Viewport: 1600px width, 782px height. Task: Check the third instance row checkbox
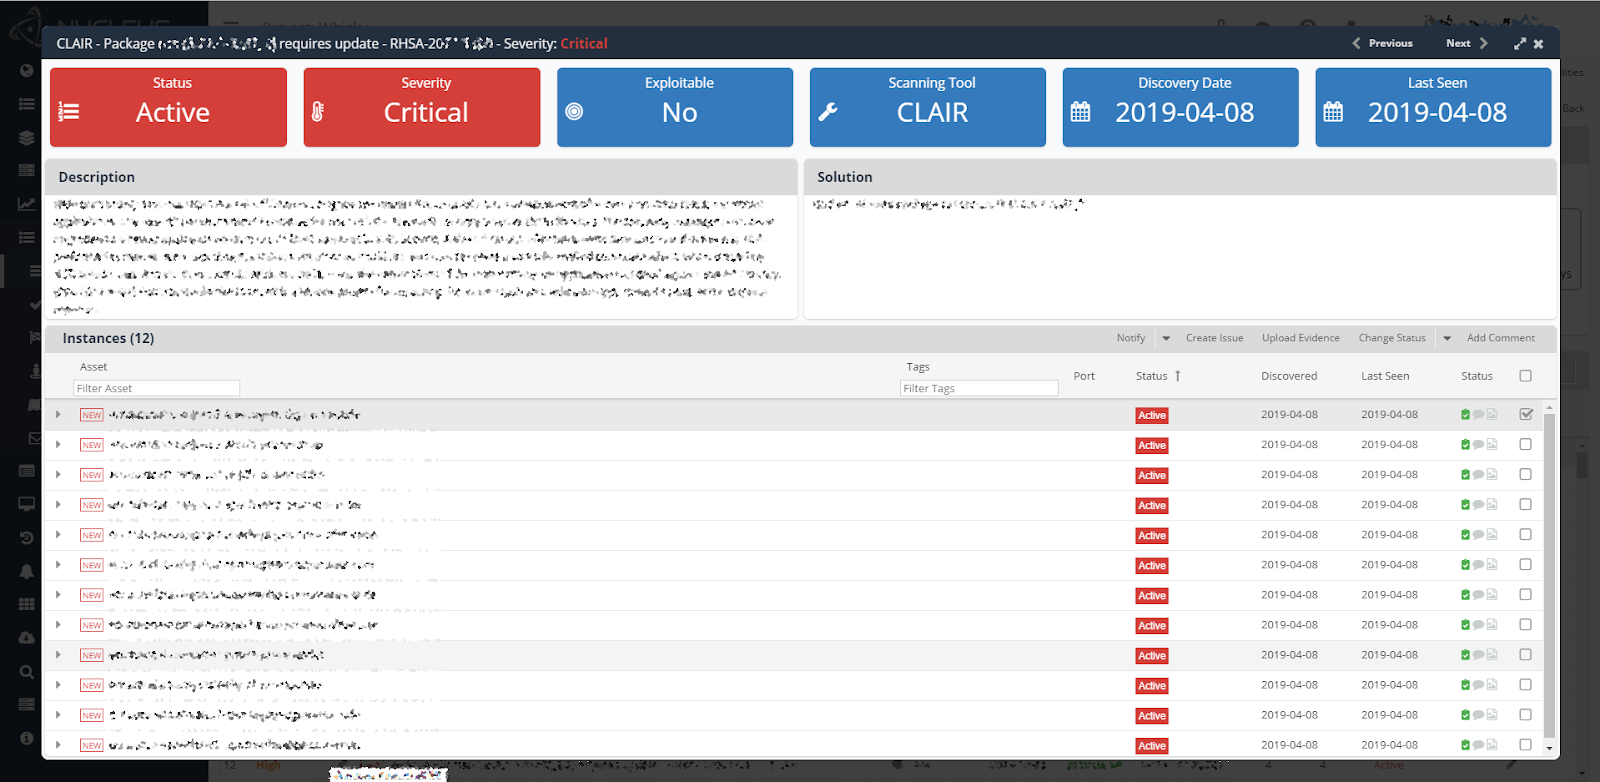(1525, 475)
